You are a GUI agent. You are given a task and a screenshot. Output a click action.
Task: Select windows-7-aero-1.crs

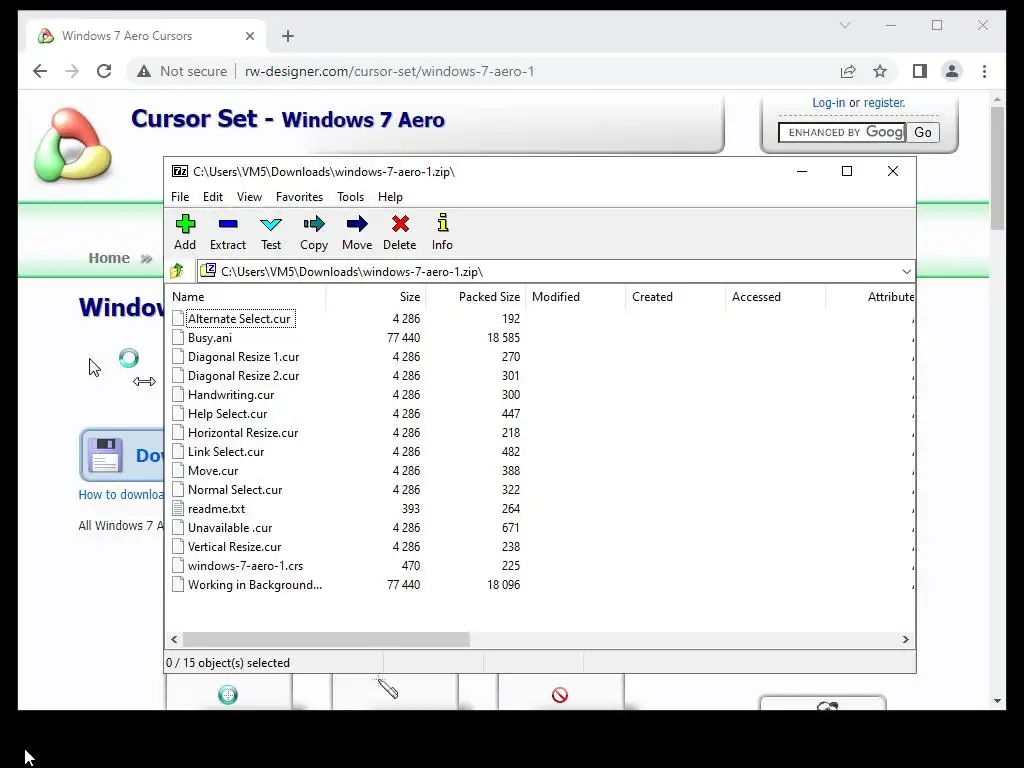(x=246, y=565)
